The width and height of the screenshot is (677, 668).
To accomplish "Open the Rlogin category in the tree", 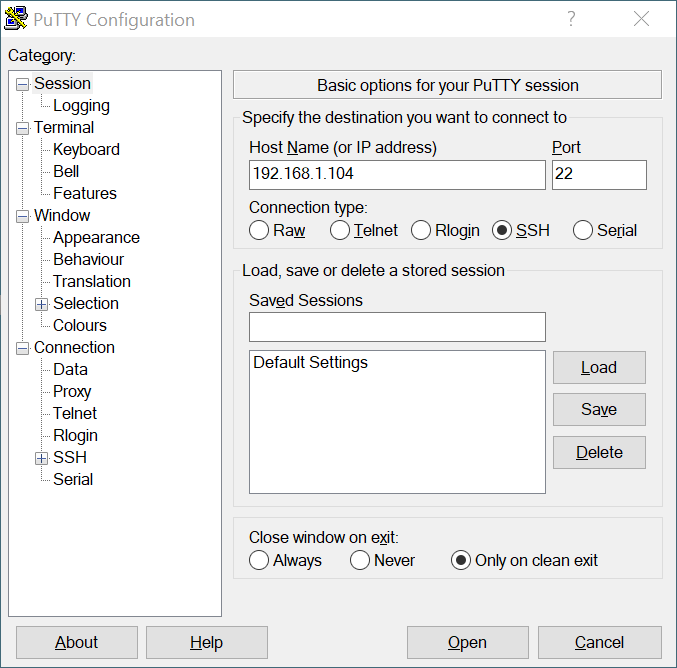I will tap(76, 436).
